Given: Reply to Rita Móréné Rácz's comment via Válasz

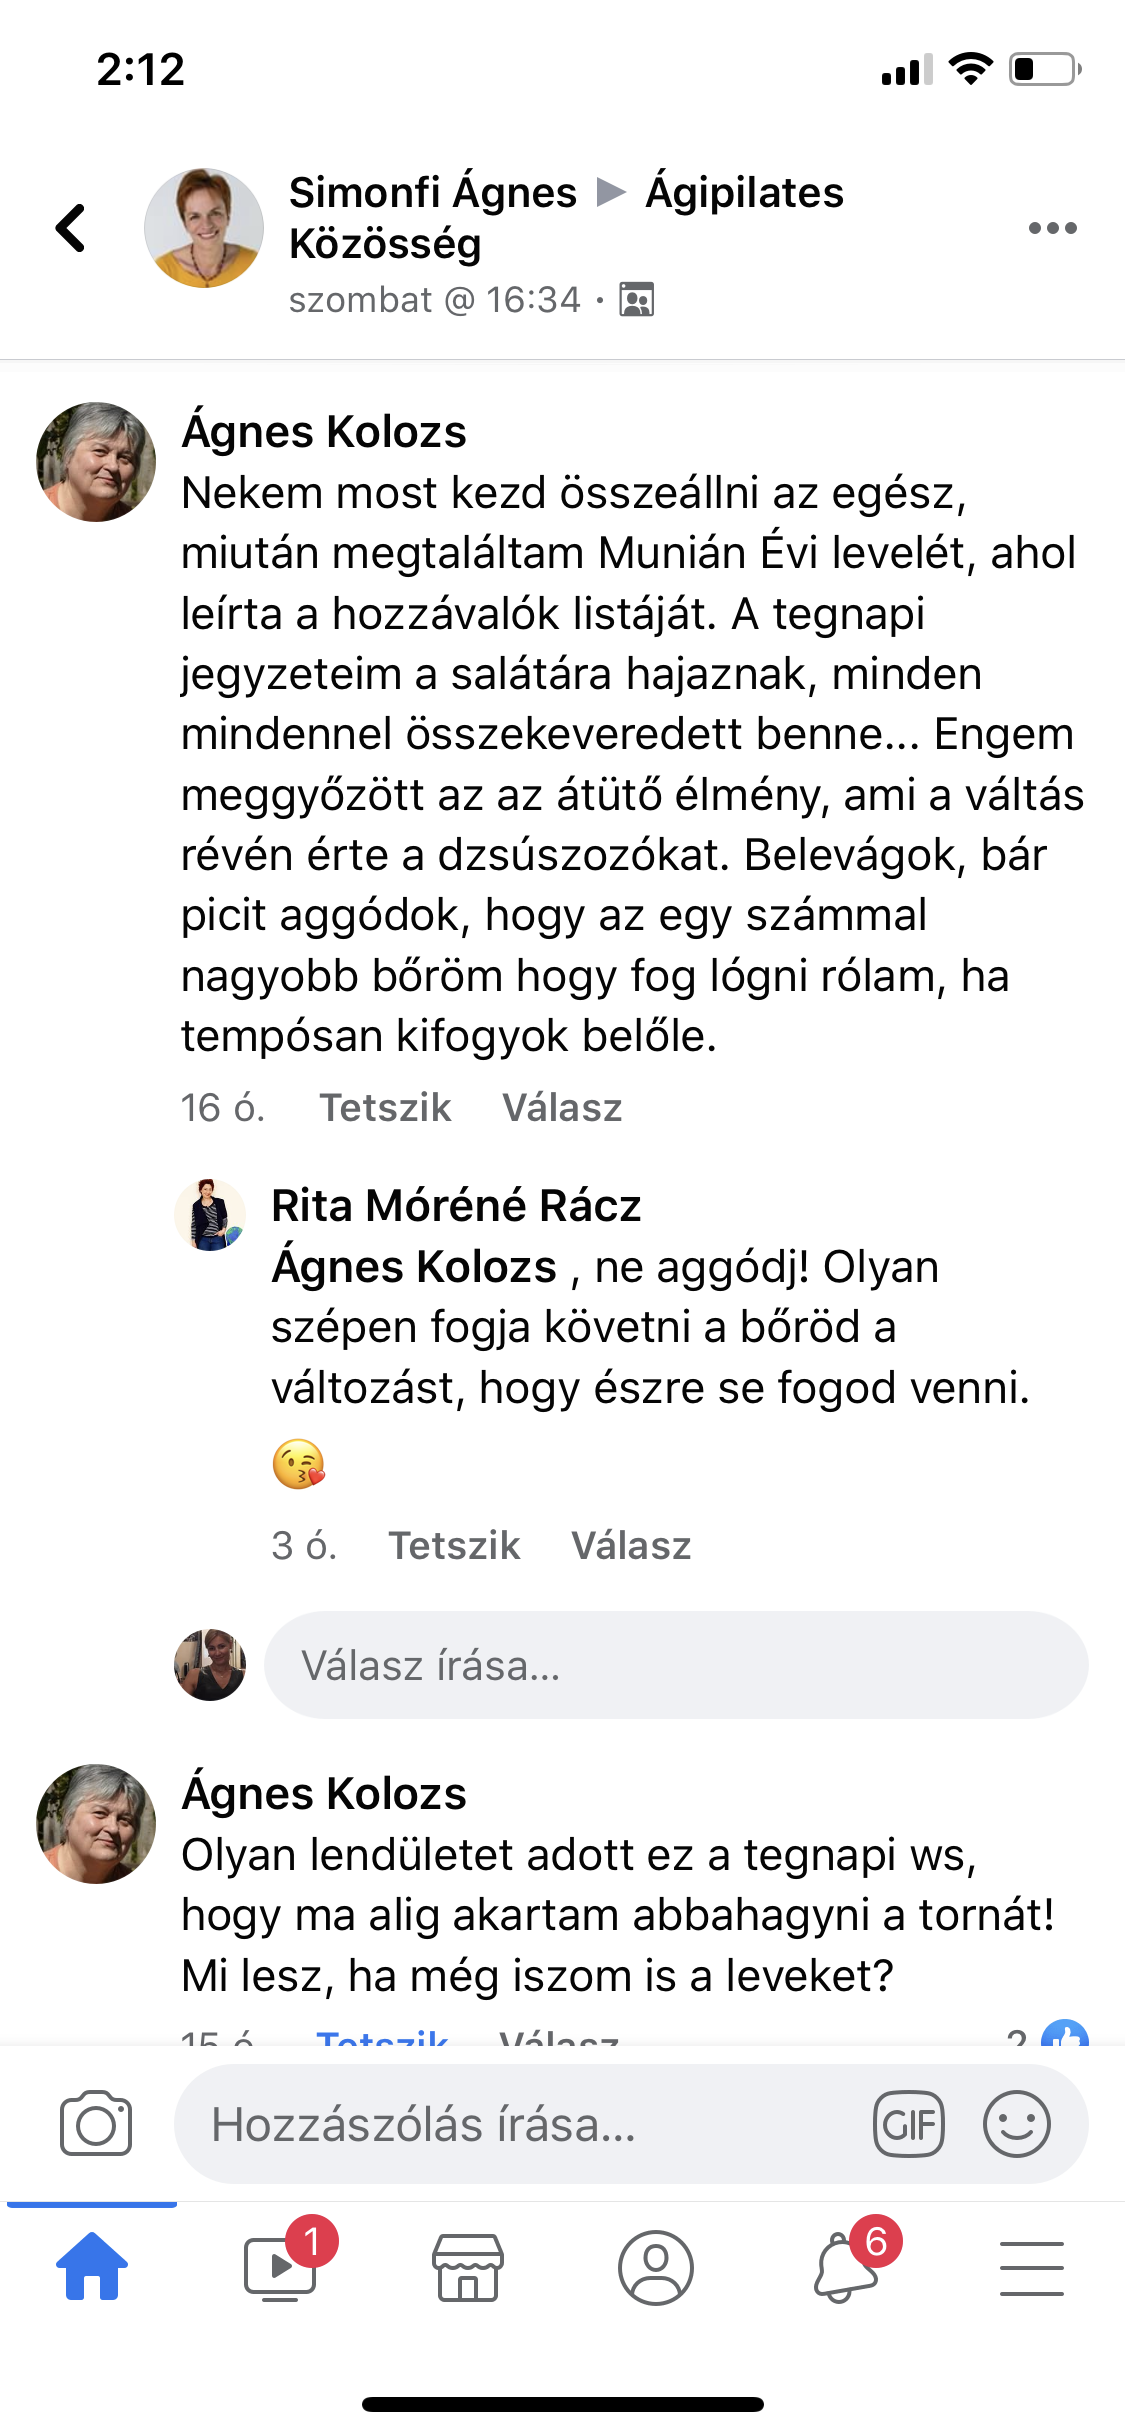Looking at the screenshot, I should click(x=631, y=1546).
